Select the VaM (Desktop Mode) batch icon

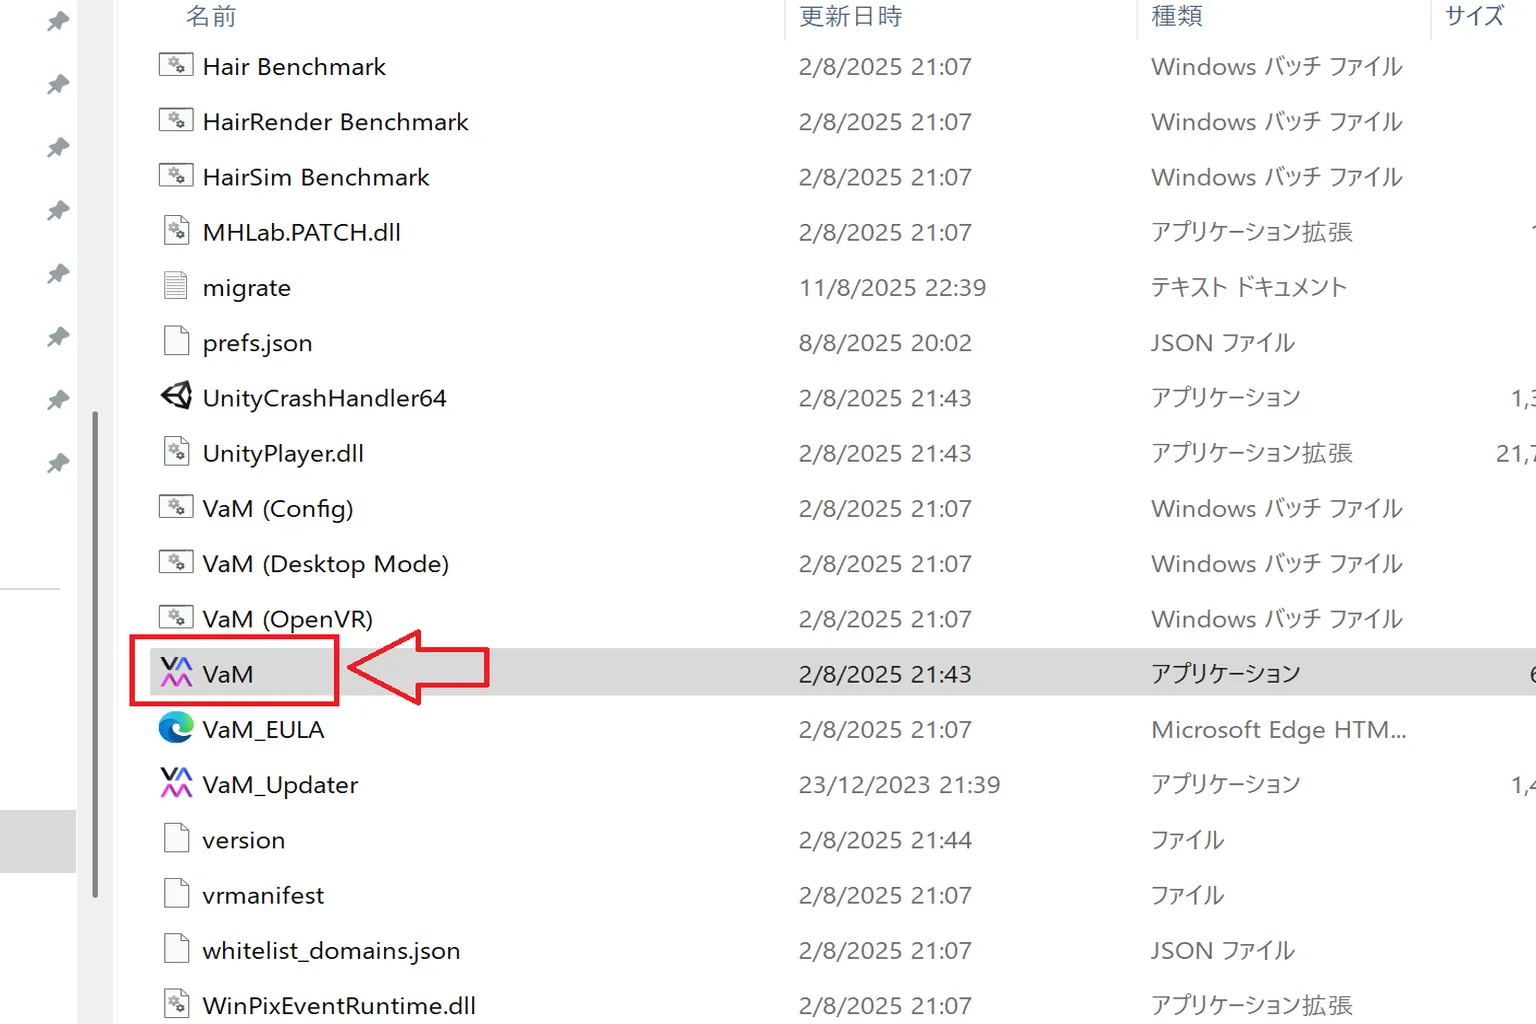point(176,562)
